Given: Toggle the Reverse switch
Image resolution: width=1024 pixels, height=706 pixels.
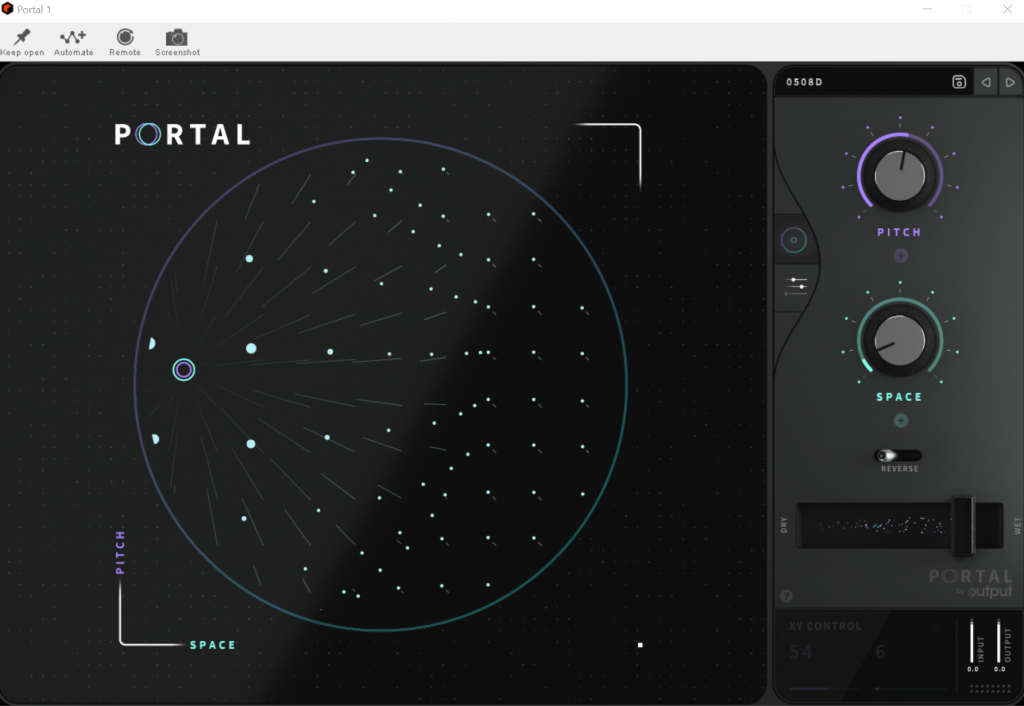Looking at the screenshot, I should coord(898,456).
